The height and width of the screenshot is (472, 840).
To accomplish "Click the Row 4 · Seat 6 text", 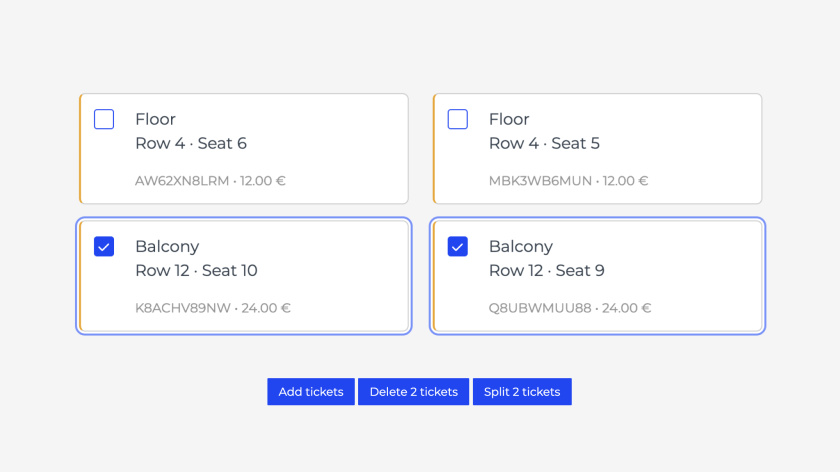I will click(x=191, y=143).
